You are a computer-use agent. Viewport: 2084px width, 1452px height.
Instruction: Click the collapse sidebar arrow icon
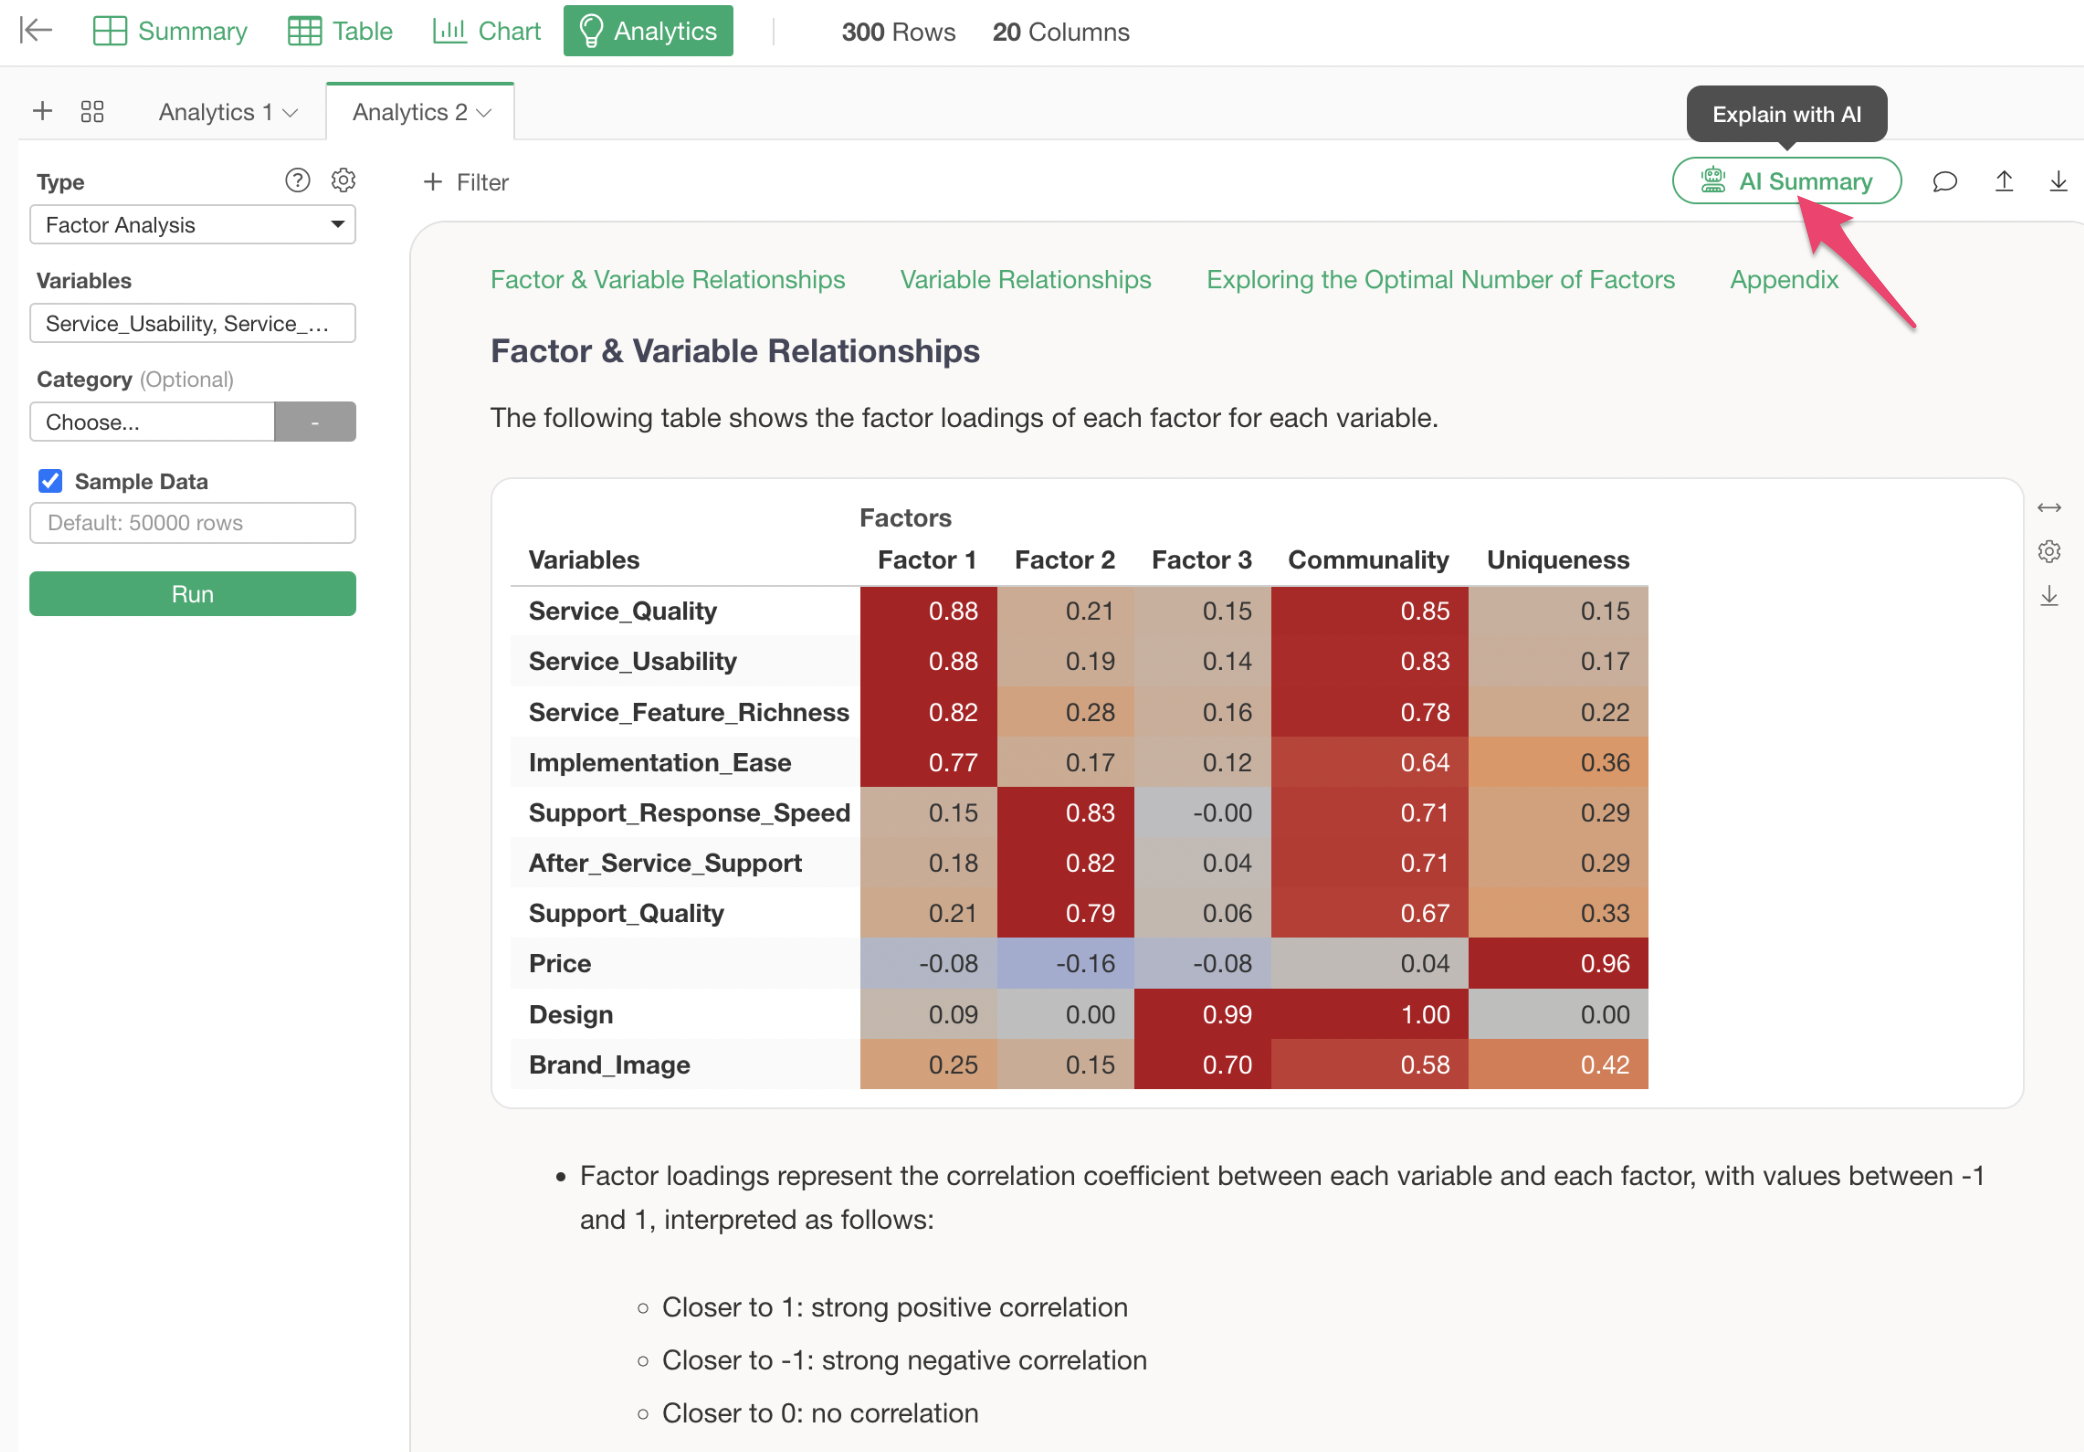[x=36, y=30]
